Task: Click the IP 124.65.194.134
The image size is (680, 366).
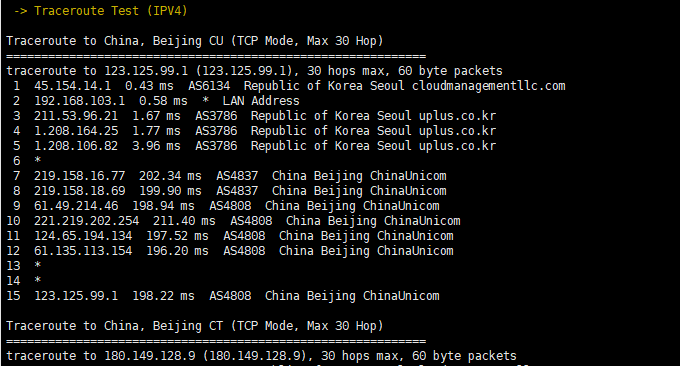Action: pyautogui.click(x=83, y=236)
